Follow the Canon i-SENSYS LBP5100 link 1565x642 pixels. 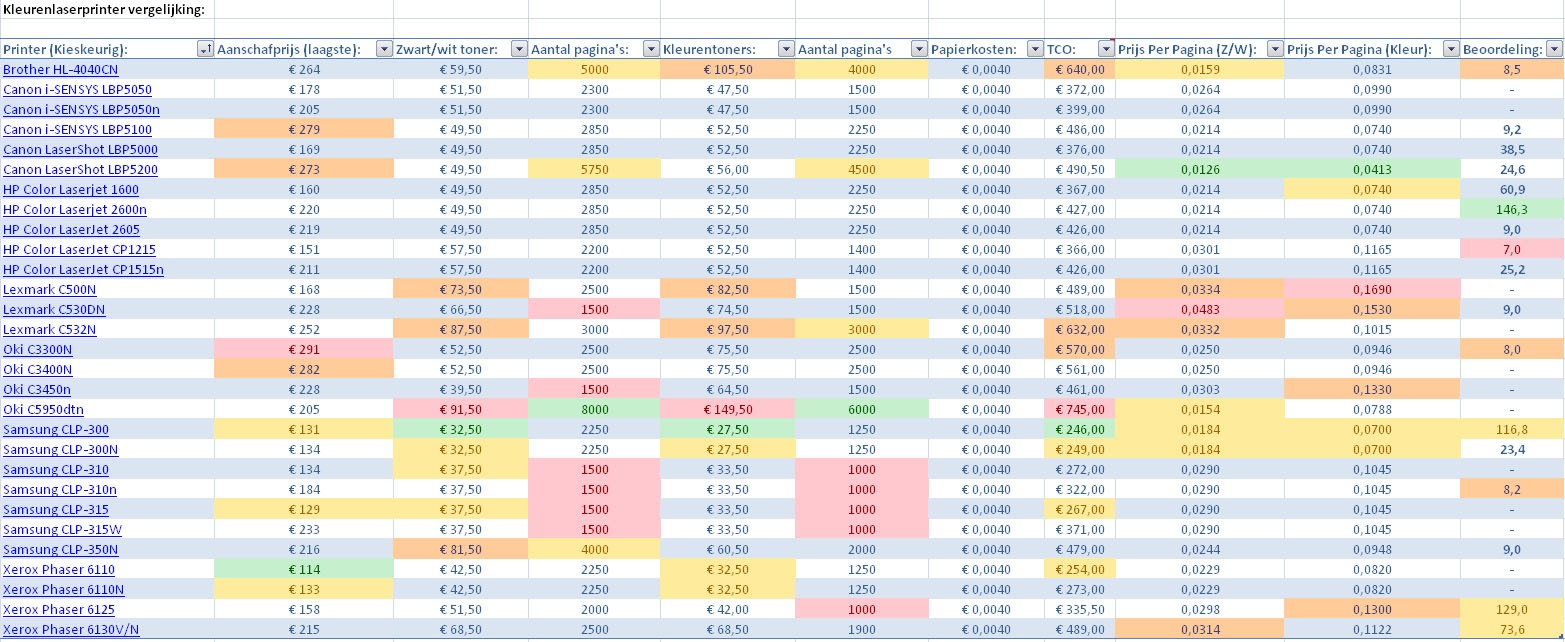click(78, 130)
